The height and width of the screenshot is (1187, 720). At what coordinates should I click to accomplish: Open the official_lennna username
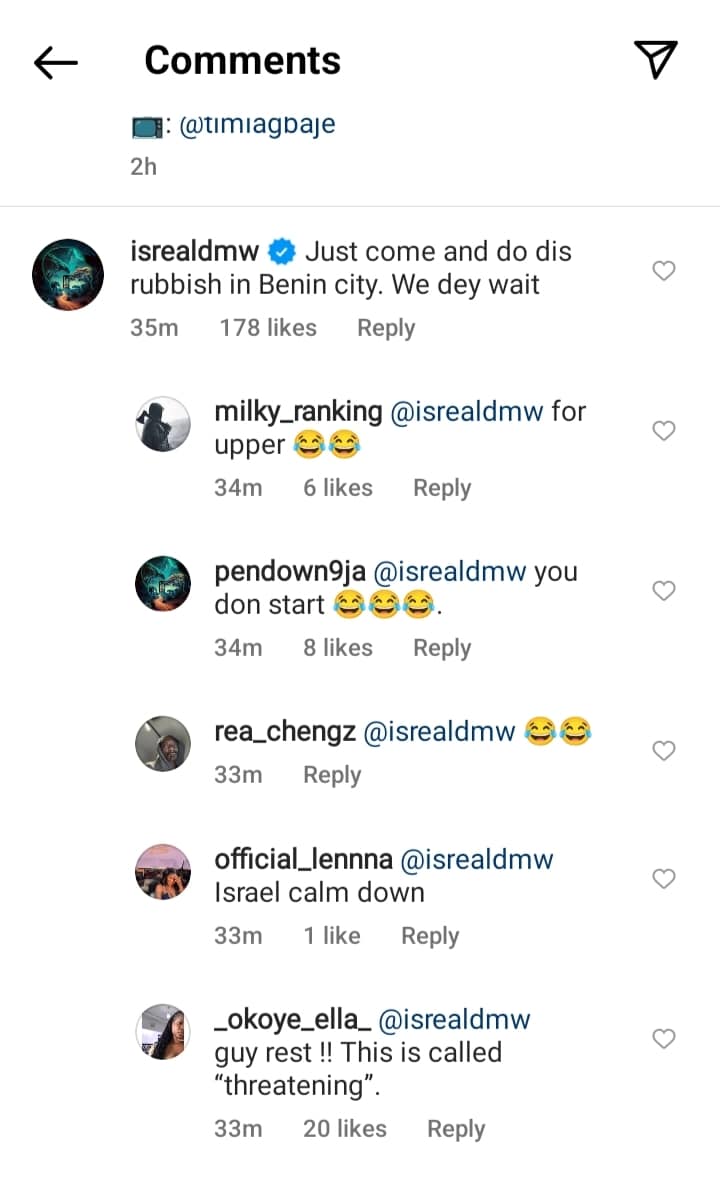(x=304, y=859)
